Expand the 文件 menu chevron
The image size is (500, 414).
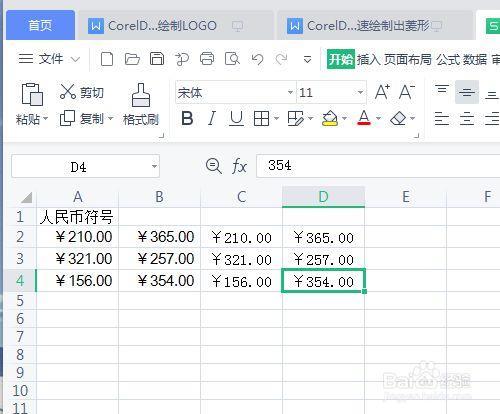76,60
